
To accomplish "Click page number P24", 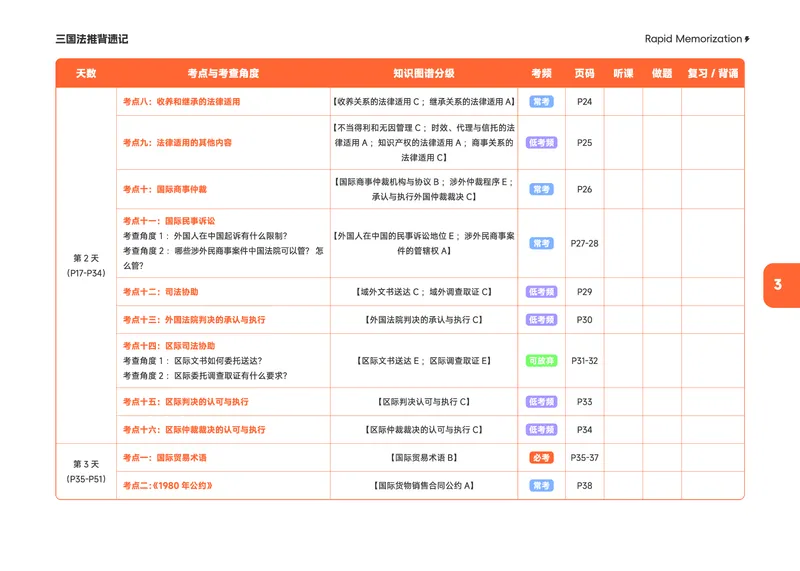I will pyautogui.click(x=585, y=102).
